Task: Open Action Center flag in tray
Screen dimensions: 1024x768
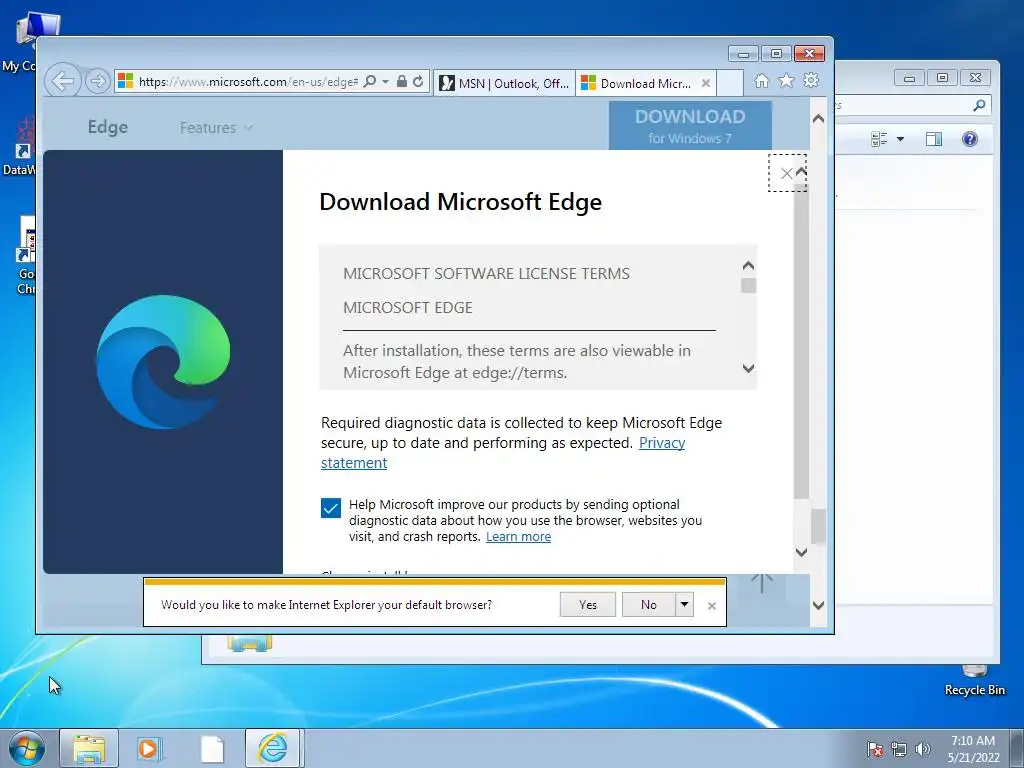Action: (x=875, y=749)
